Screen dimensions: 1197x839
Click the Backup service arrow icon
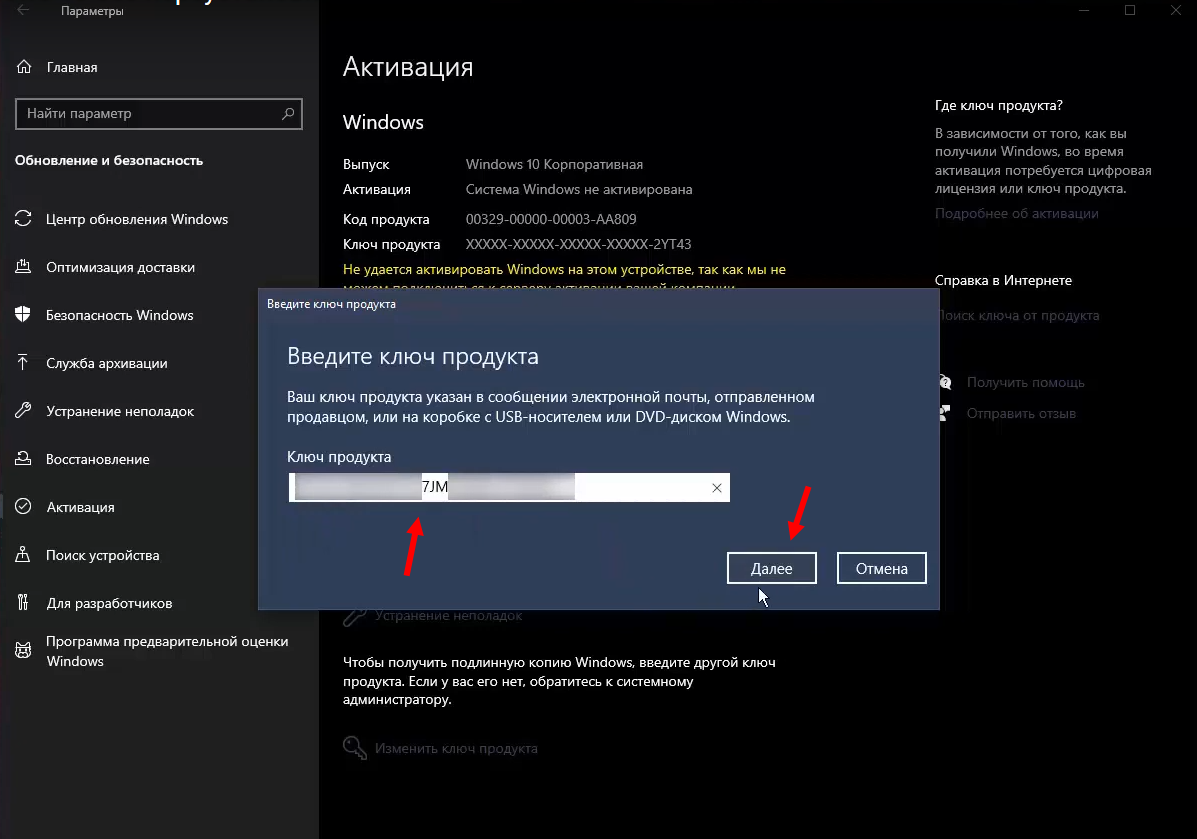[x=24, y=363]
